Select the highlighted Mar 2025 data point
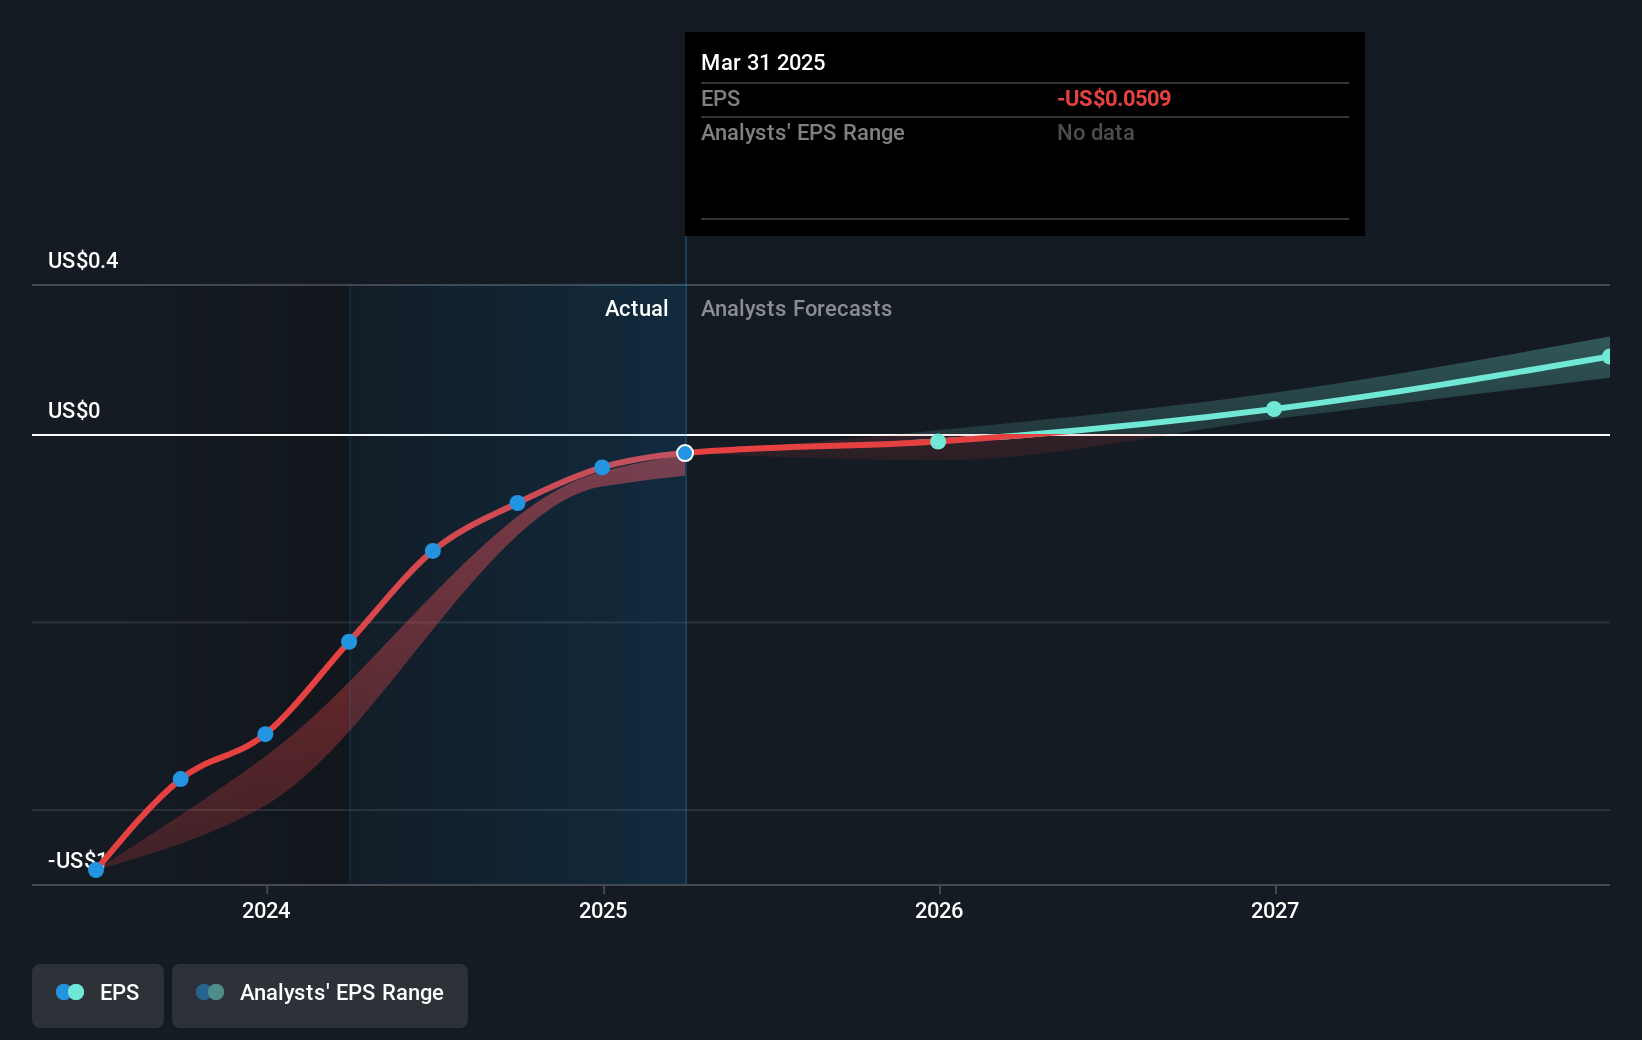Image resolution: width=1642 pixels, height=1040 pixels. (684, 452)
